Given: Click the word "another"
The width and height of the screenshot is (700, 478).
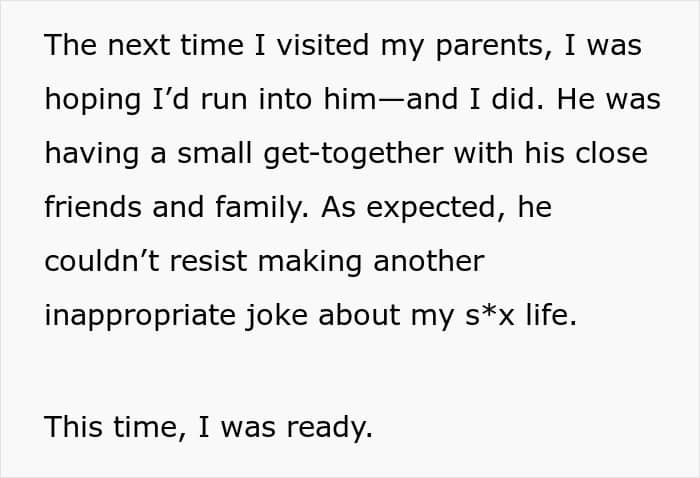Looking at the screenshot, I should 429,261.
